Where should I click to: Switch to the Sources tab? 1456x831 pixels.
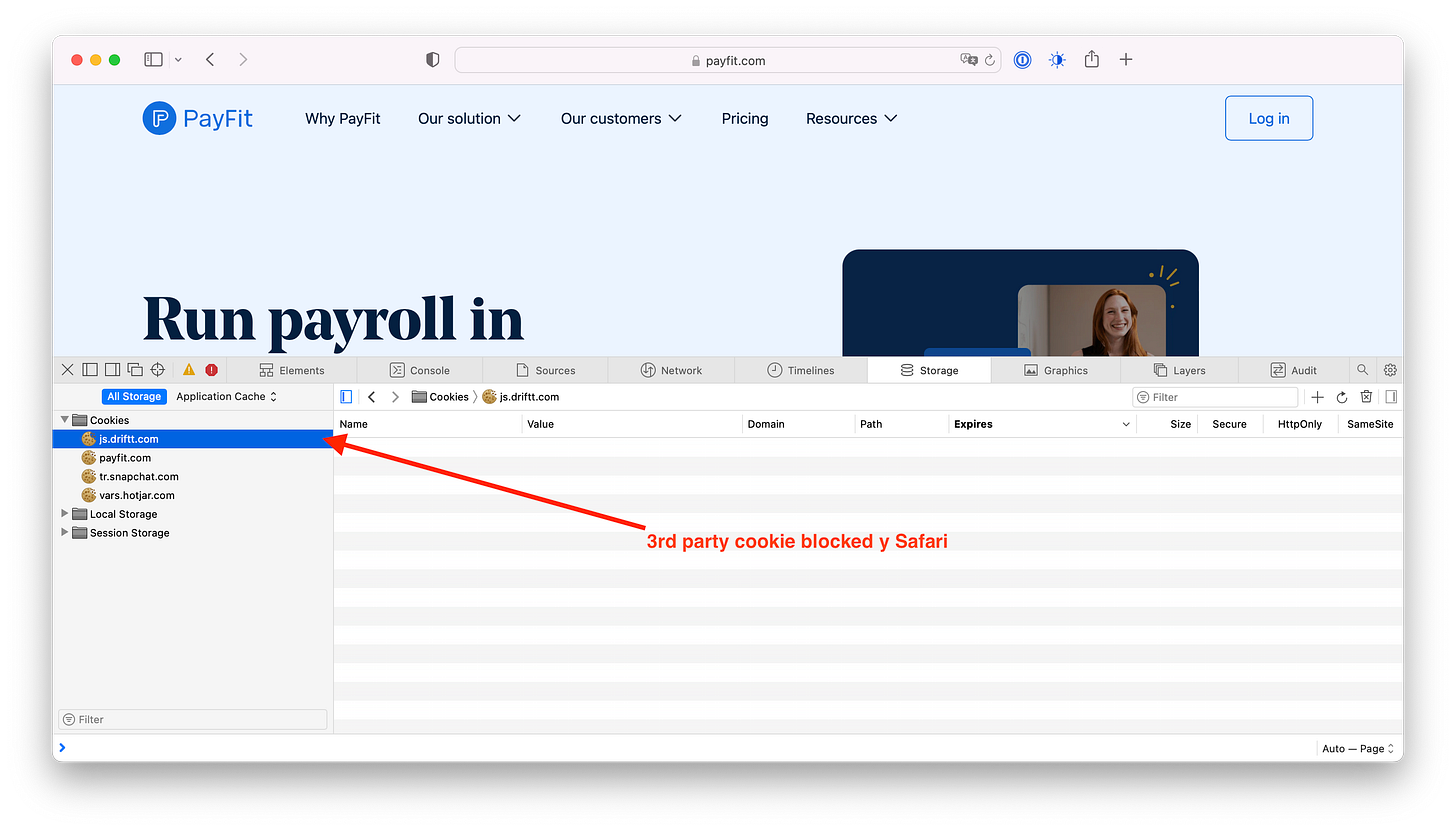point(545,370)
